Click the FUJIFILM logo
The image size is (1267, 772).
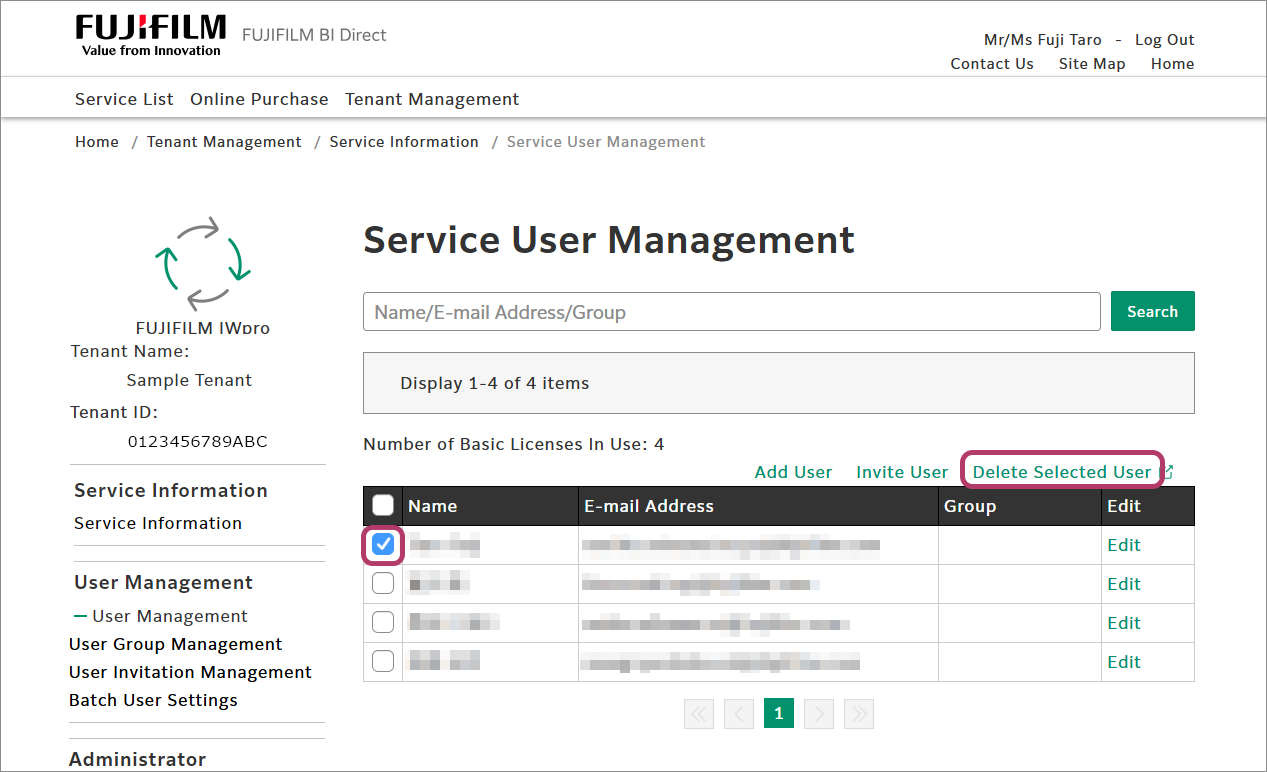coord(150,35)
